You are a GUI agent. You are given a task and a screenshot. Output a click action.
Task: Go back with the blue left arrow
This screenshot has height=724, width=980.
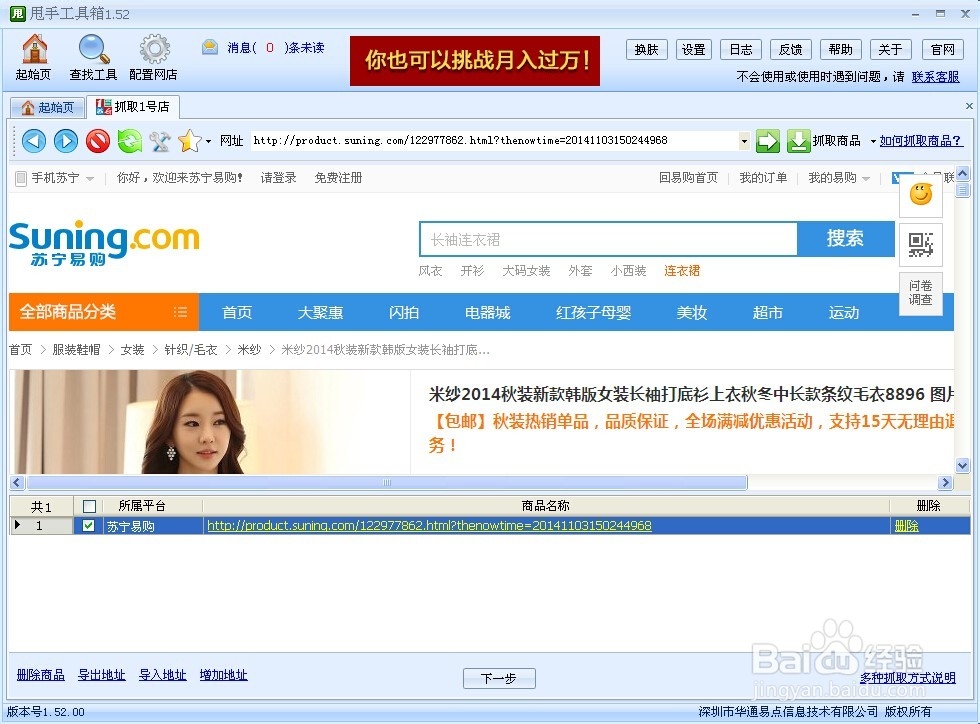tap(34, 141)
